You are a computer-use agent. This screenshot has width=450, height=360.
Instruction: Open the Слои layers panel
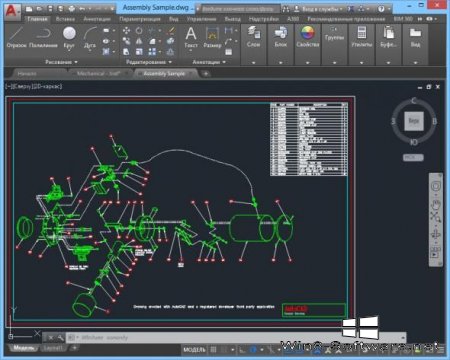coord(254,37)
